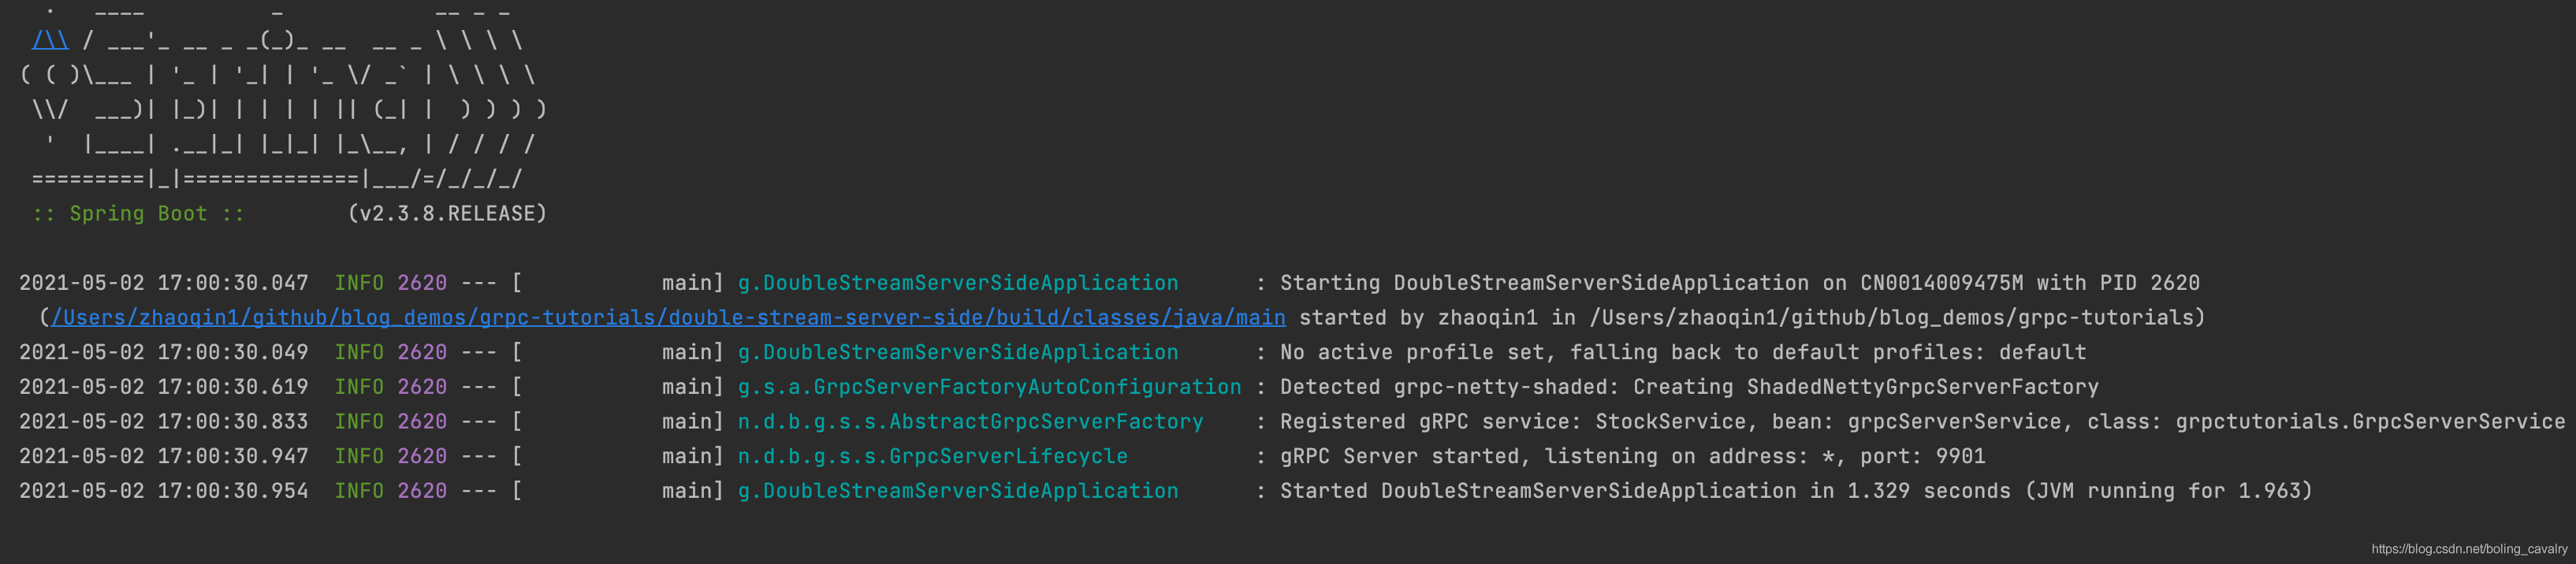
Task: Click the first DoubleStreamServerSideApplication logger name
Action: coord(958,283)
